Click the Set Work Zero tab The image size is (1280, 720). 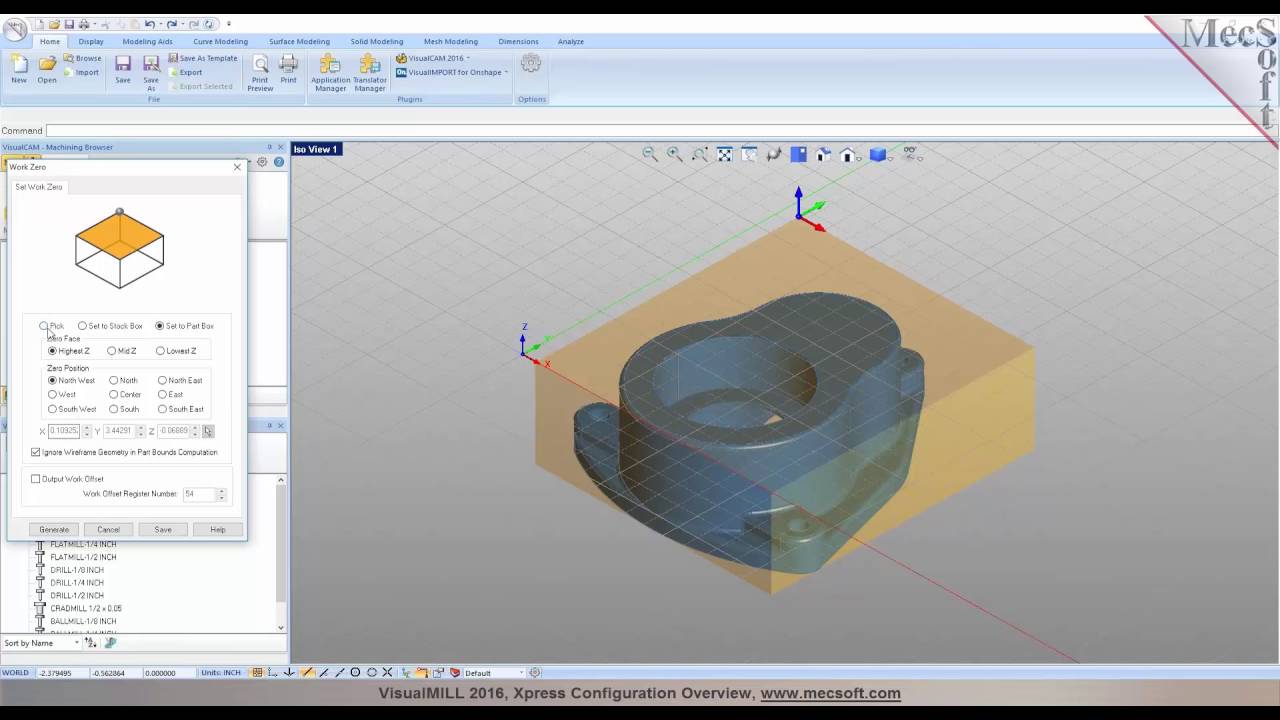39,187
